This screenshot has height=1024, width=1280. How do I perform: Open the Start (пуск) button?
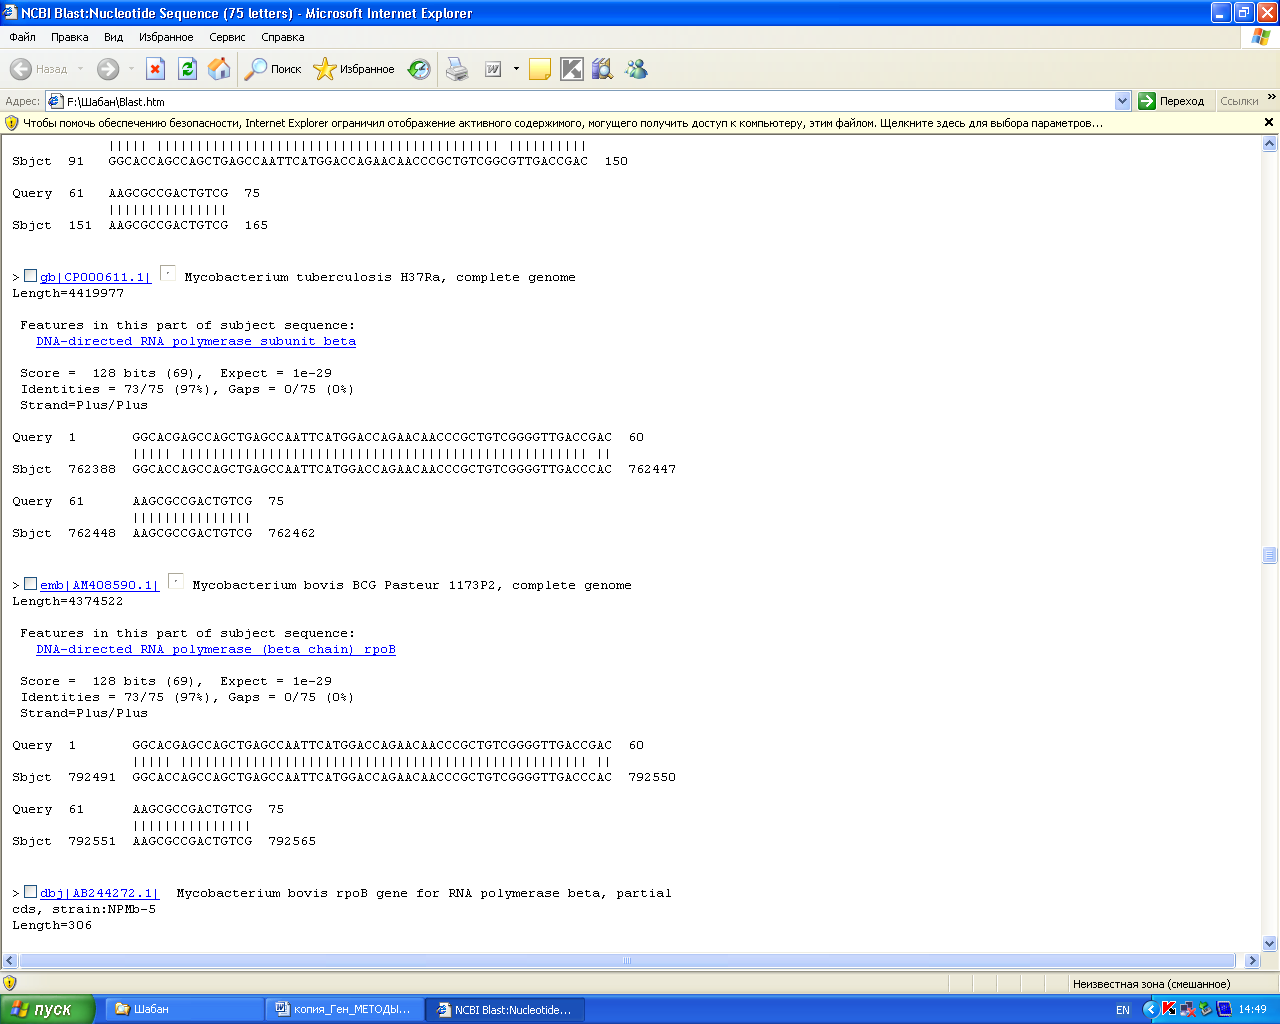pyautogui.click(x=47, y=1009)
